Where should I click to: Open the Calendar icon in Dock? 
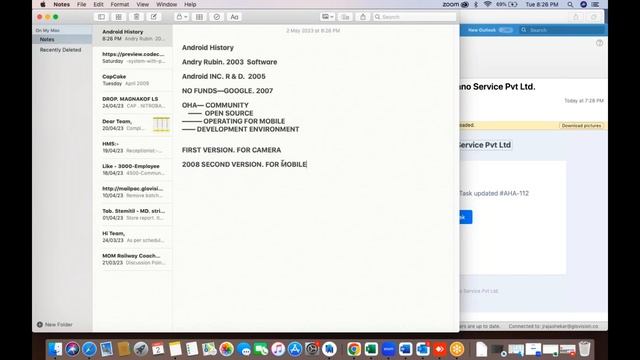pos(158,349)
